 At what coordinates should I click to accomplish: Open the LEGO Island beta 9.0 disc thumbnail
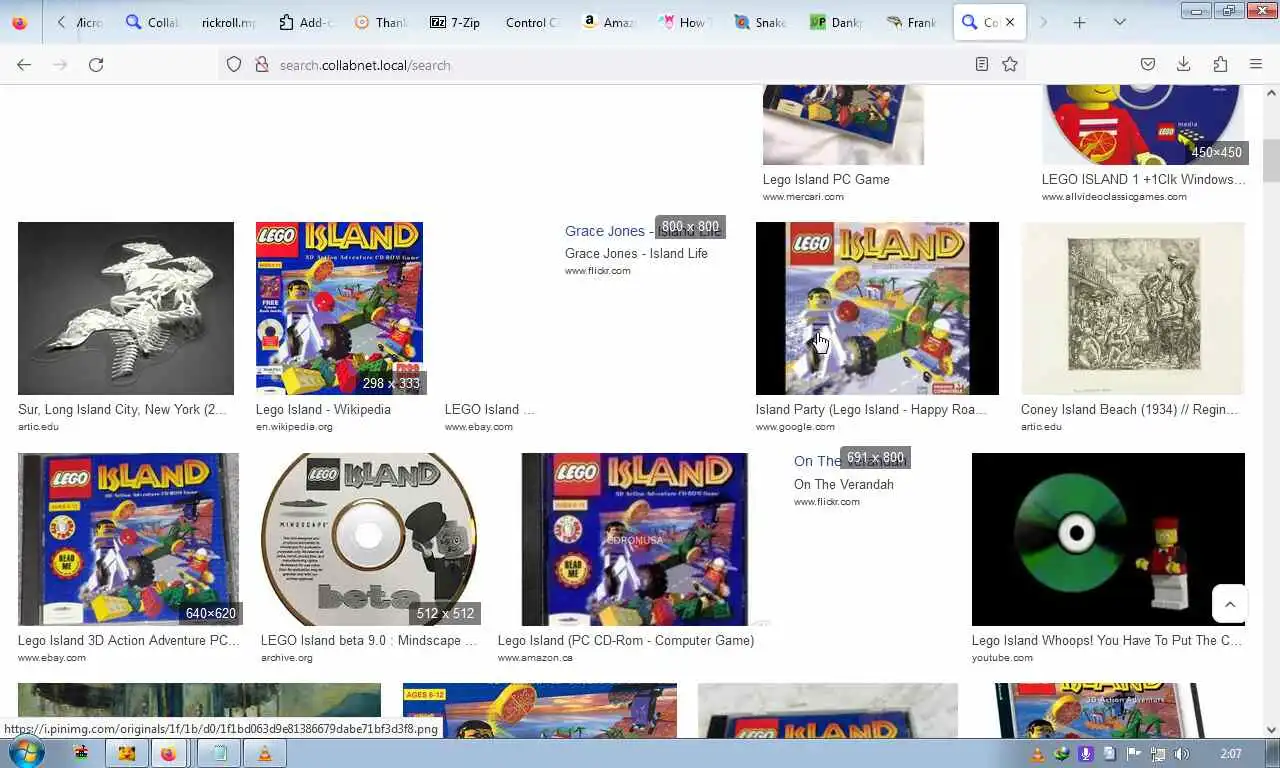click(x=369, y=539)
